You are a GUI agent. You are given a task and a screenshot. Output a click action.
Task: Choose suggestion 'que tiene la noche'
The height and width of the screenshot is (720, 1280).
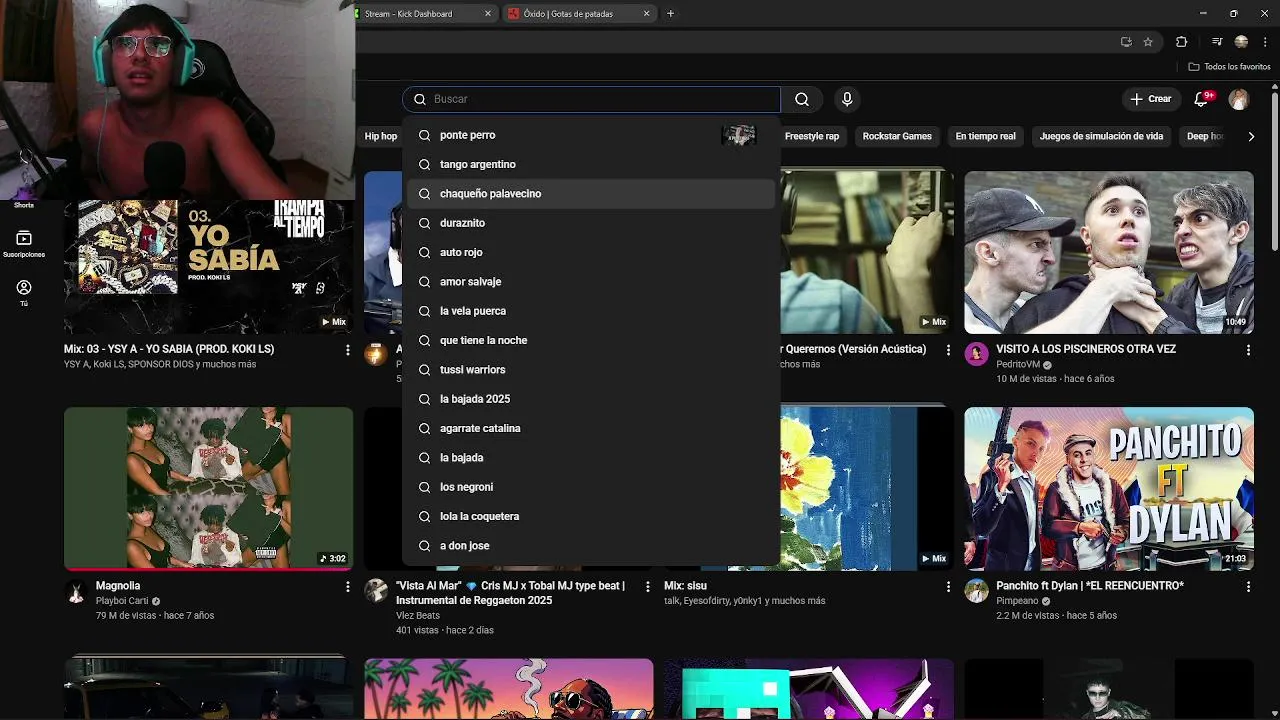click(x=591, y=340)
